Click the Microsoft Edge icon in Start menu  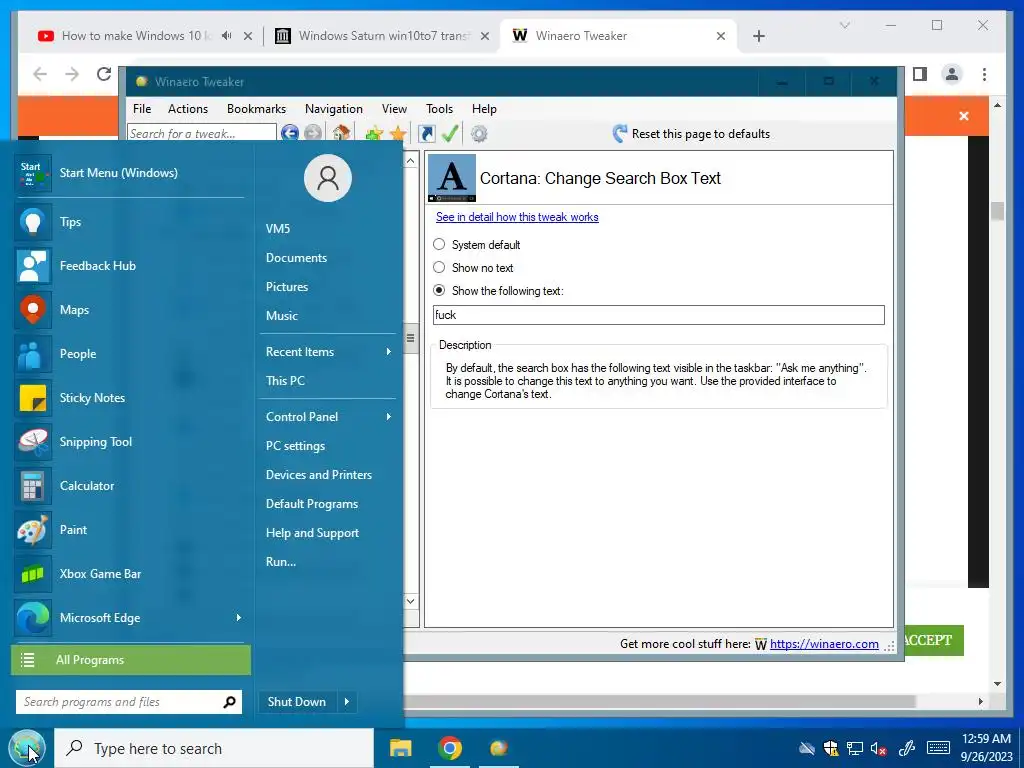(33, 618)
